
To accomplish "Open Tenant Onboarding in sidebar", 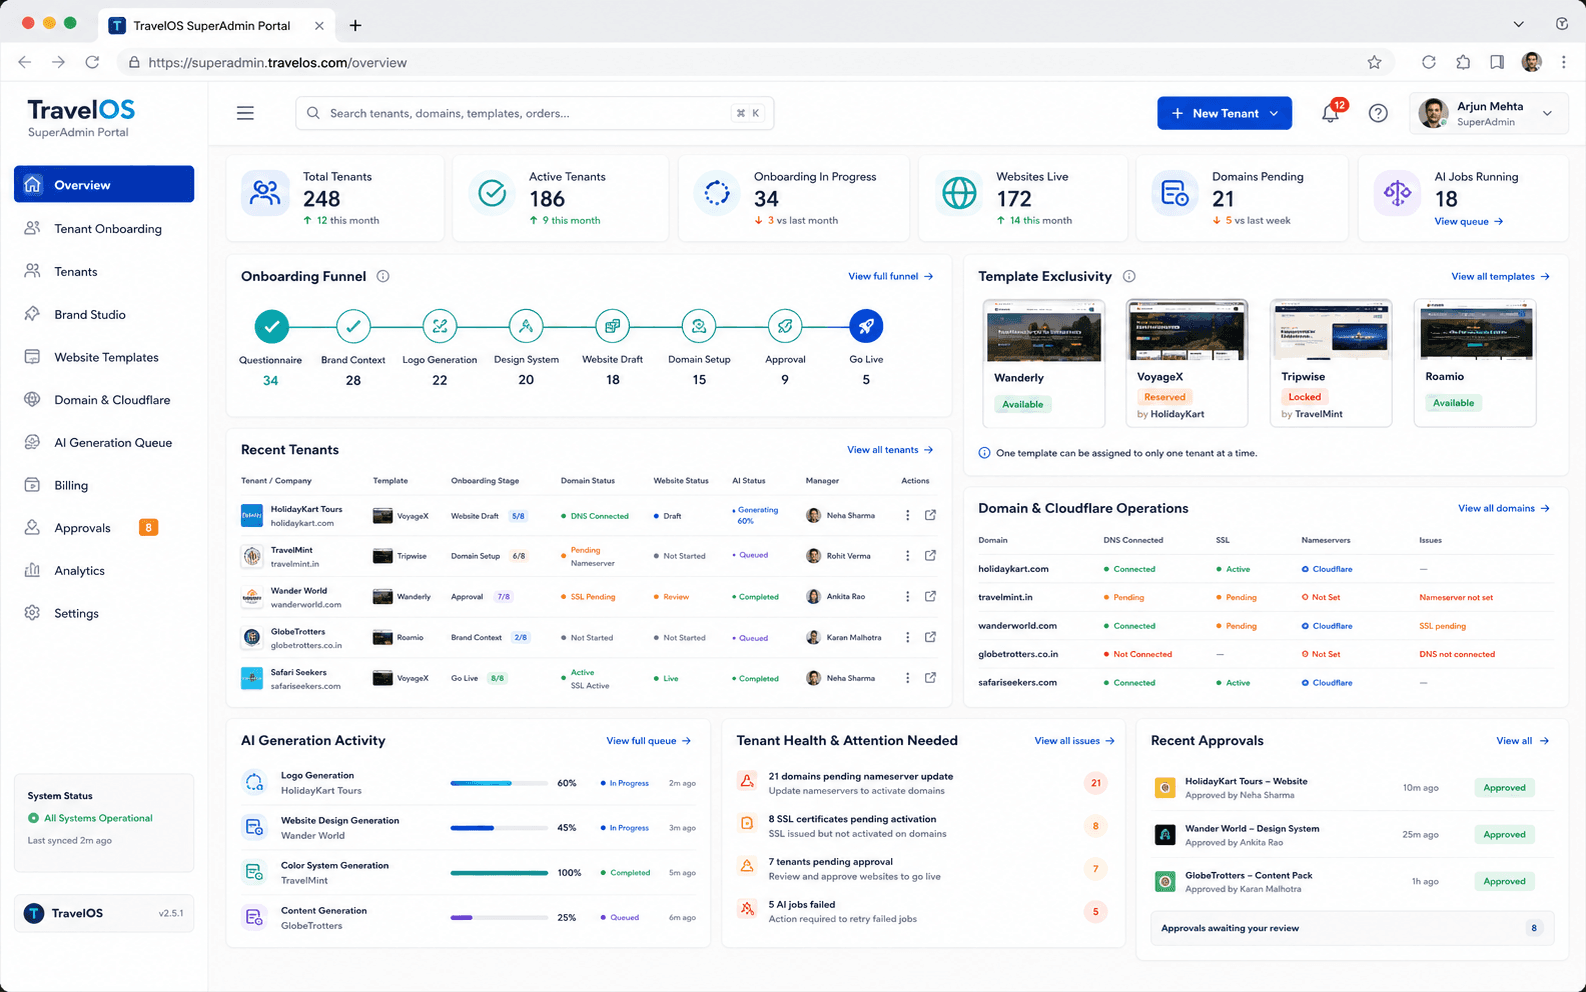I will (104, 228).
